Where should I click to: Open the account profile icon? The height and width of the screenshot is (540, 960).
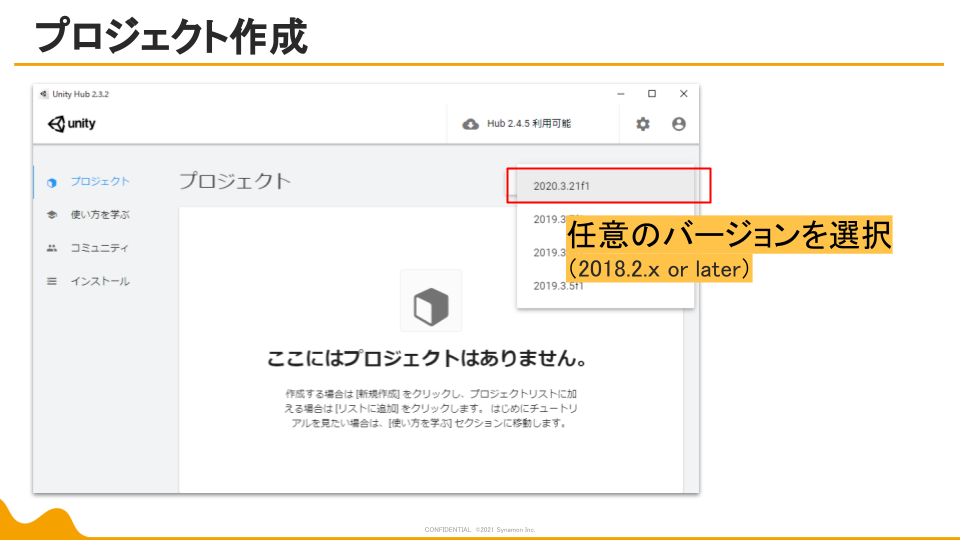(x=678, y=124)
